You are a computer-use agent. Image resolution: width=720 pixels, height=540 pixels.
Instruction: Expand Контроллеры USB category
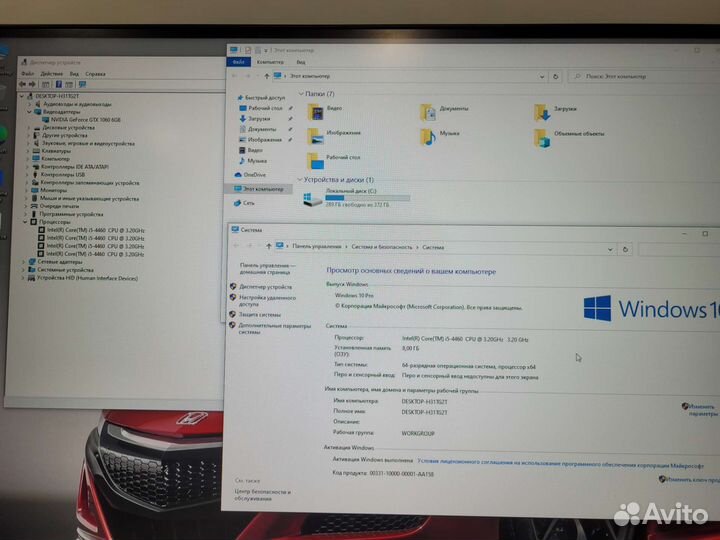(x=27, y=174)
